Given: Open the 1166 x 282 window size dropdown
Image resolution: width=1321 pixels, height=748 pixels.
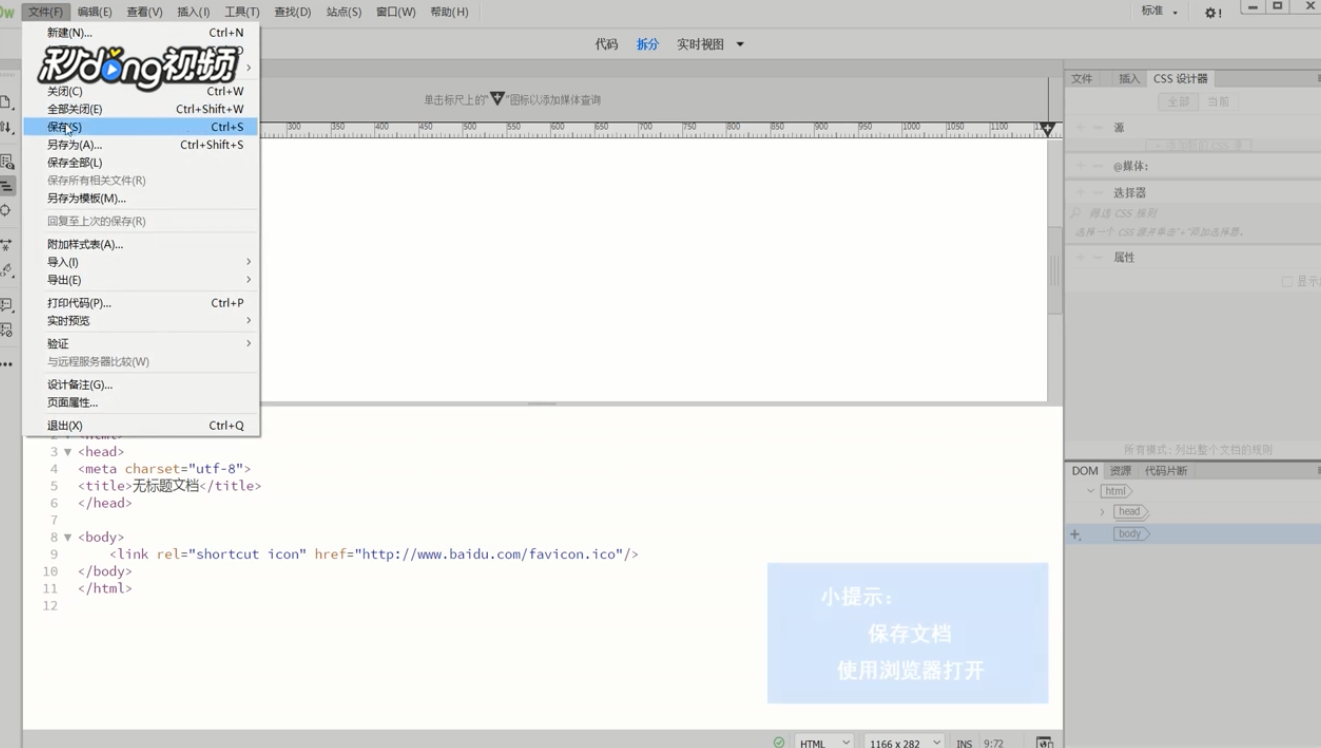Looking at the screenshot, I should click(904, 743).
